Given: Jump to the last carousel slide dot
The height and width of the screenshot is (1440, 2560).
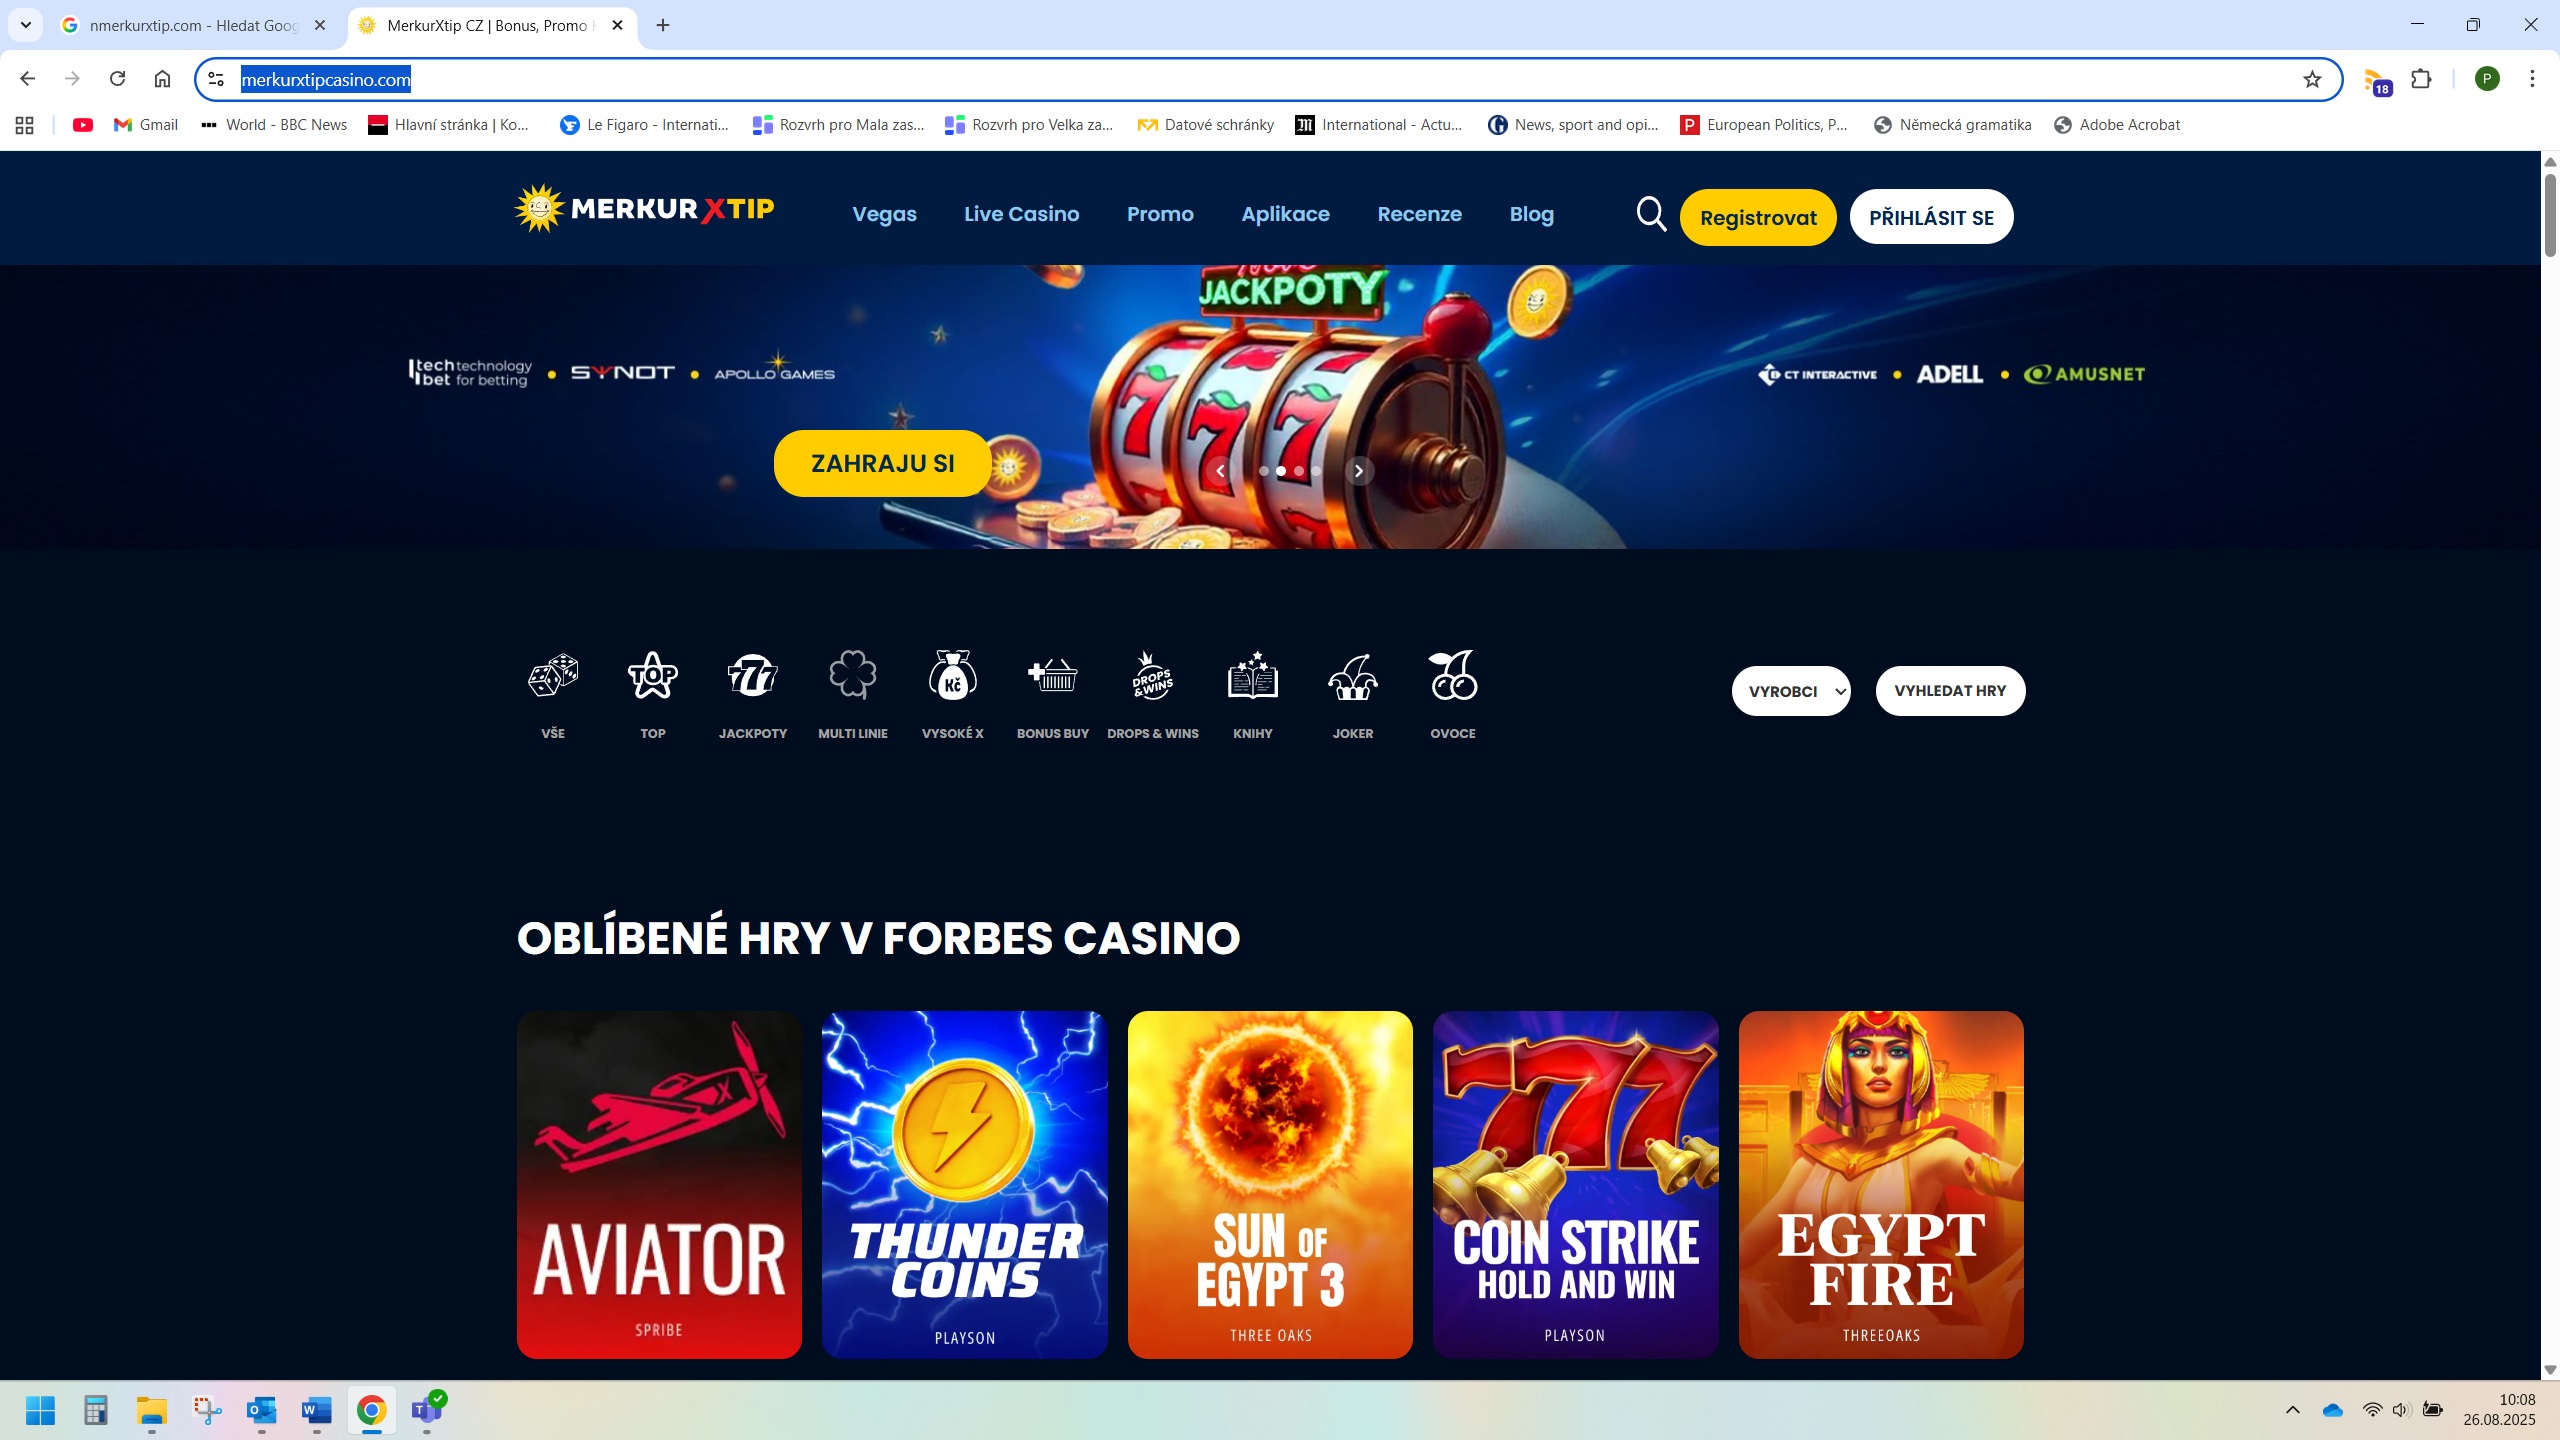Looking at the screenshot, I should (1316, 471).
